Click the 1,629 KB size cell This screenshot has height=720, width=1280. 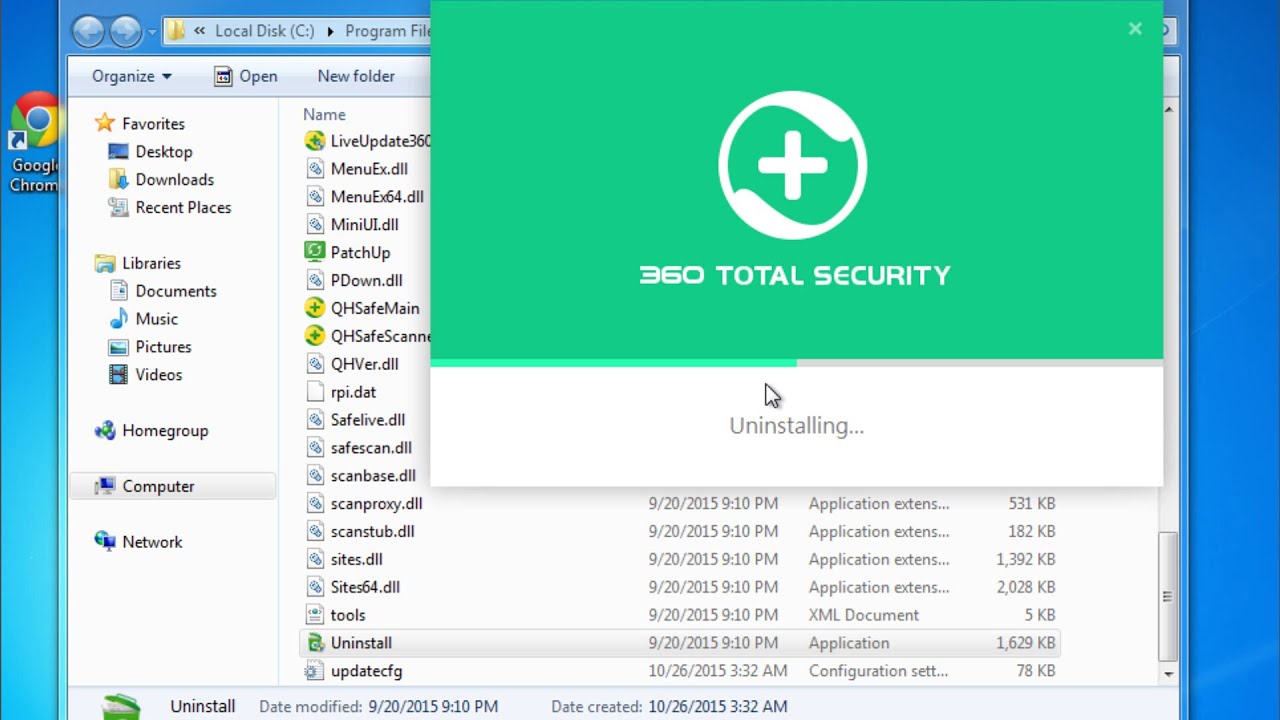coord(1026,643)
